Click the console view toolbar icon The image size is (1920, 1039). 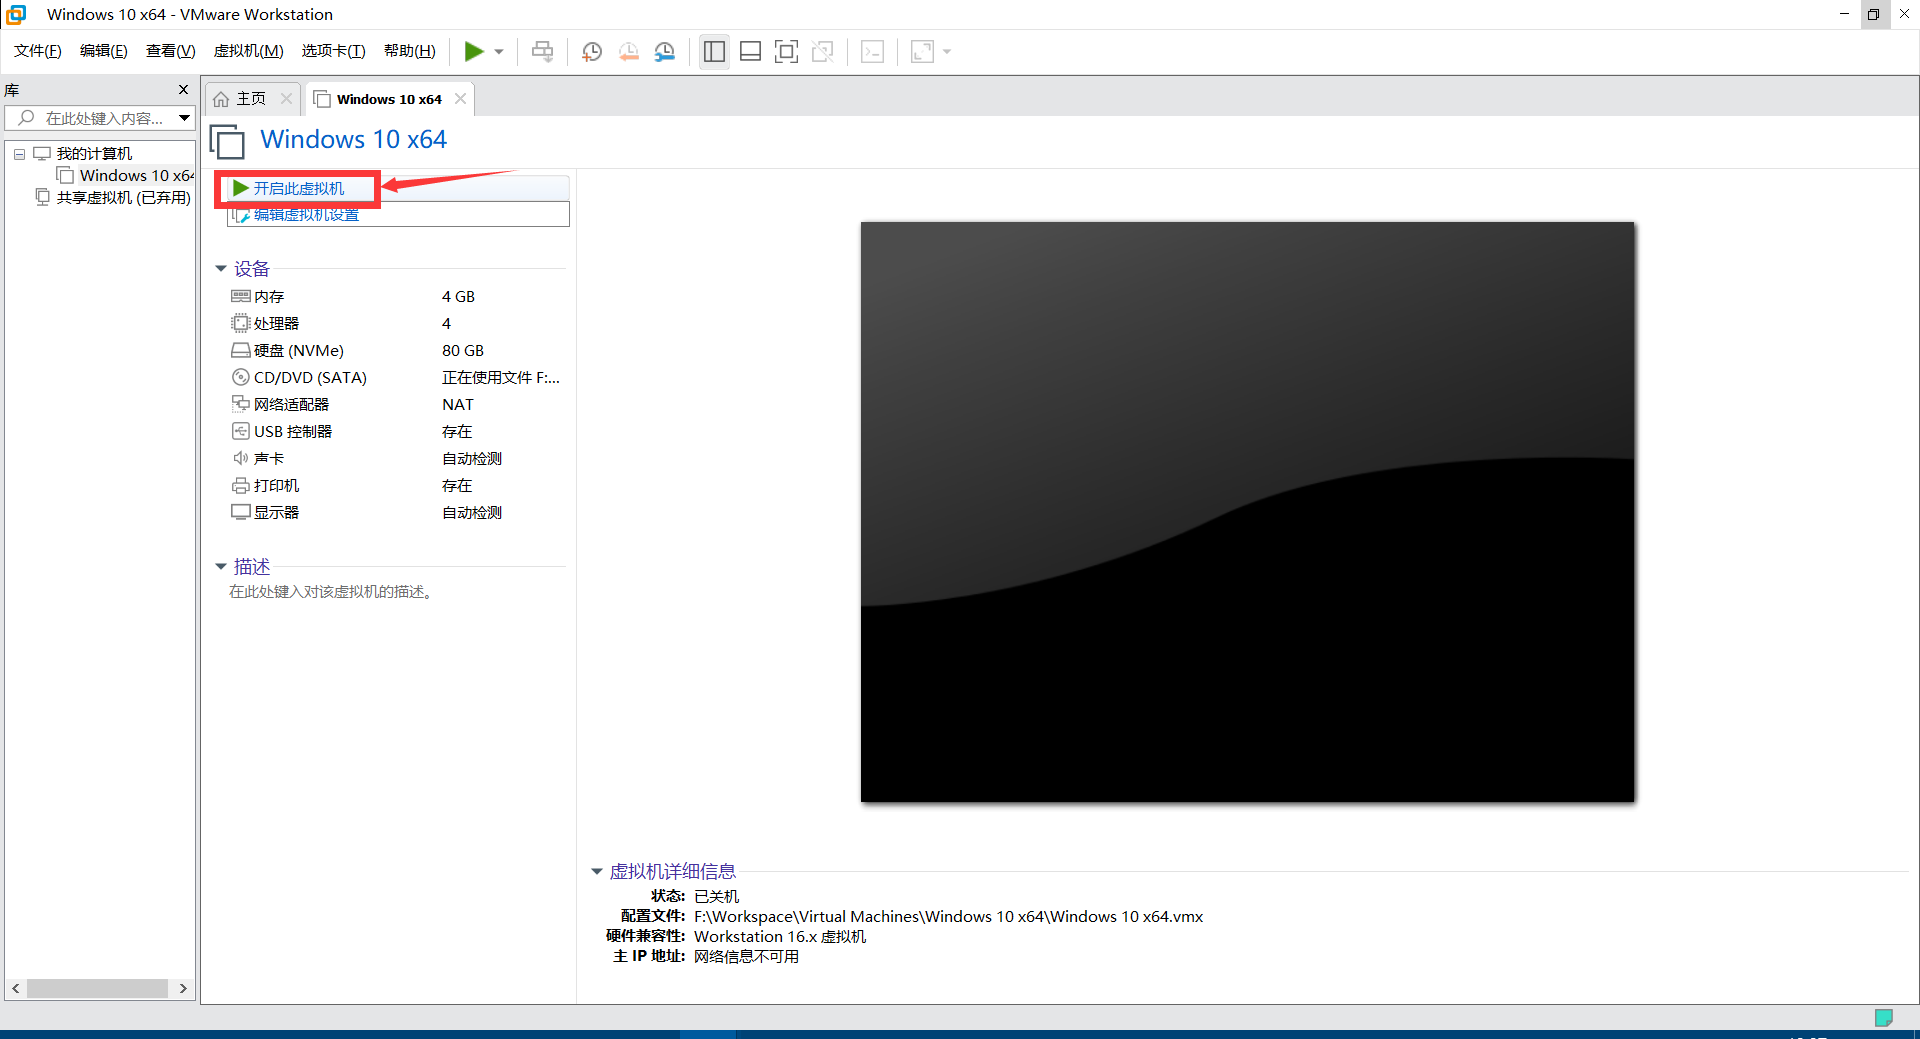point(872,51)
